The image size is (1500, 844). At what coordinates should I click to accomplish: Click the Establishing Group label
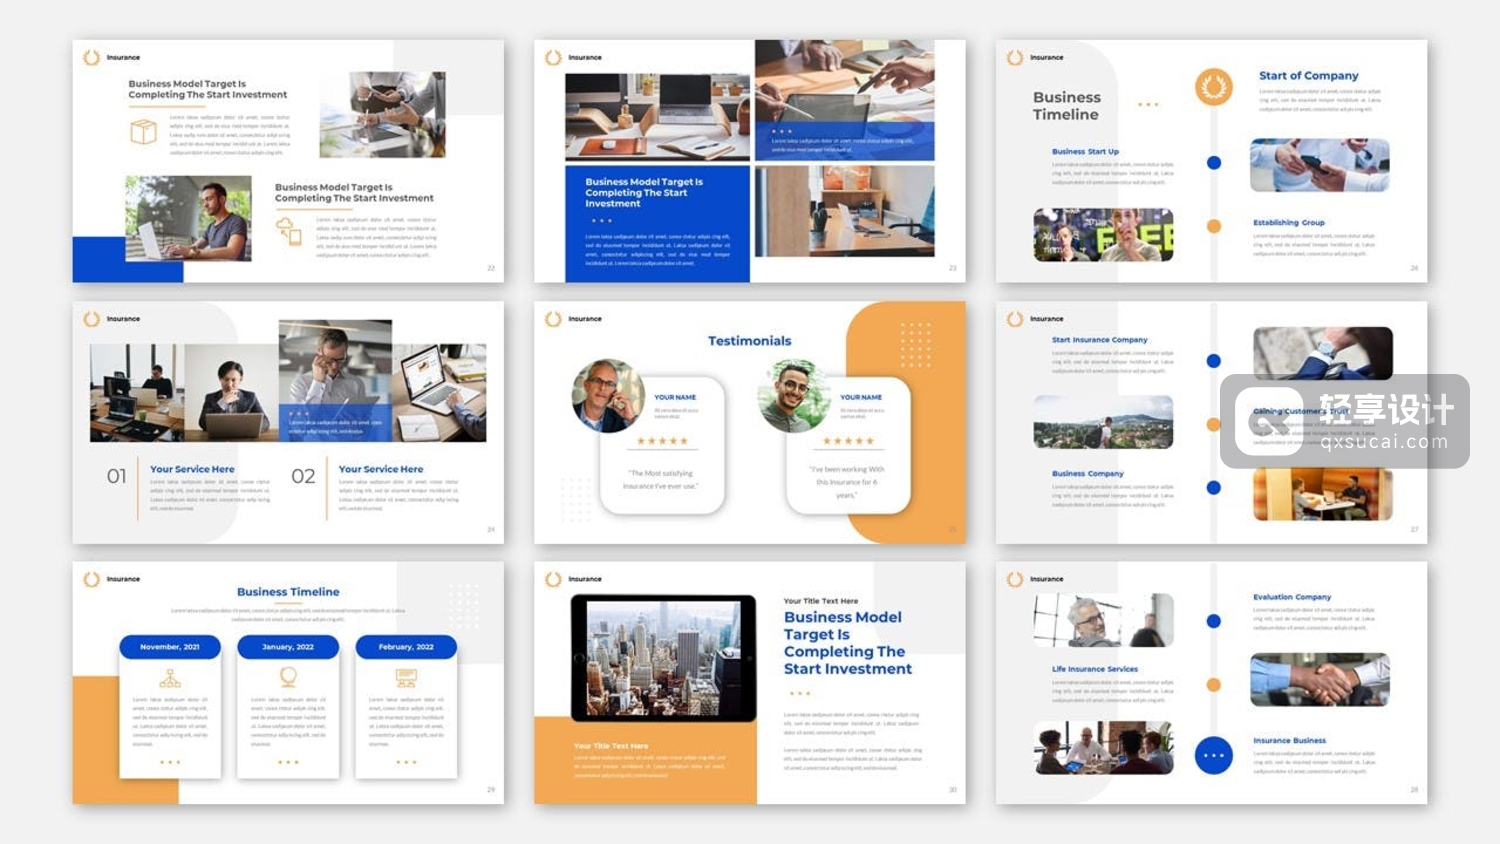[1289, 223]
